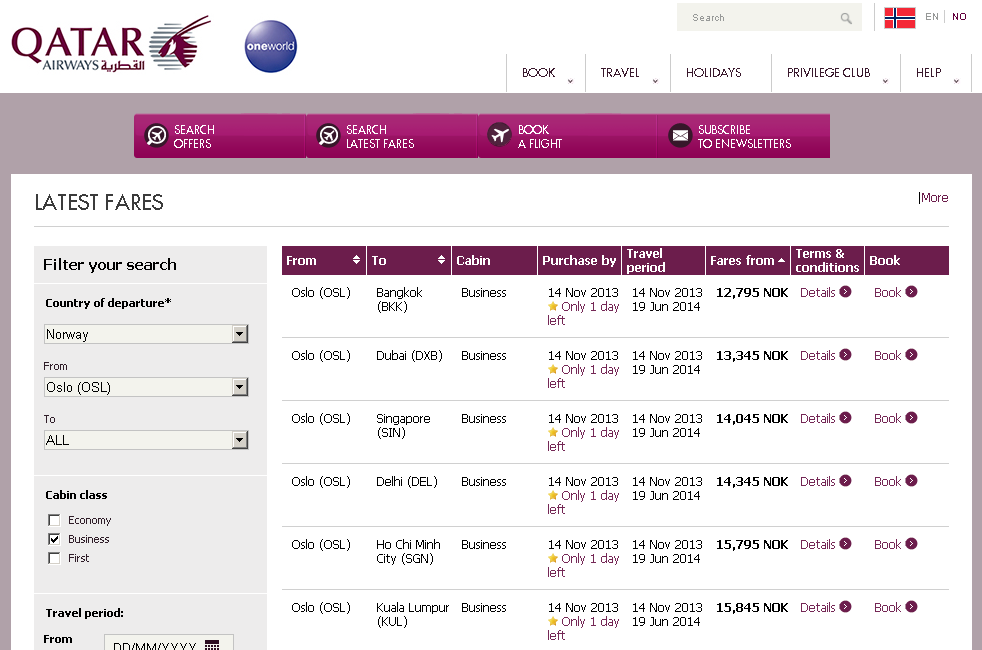Click the Norwegian flag icon
Image resolution: width=982 pixels, height=650 pixels.
pyautogui.click(x=900, y=17)
